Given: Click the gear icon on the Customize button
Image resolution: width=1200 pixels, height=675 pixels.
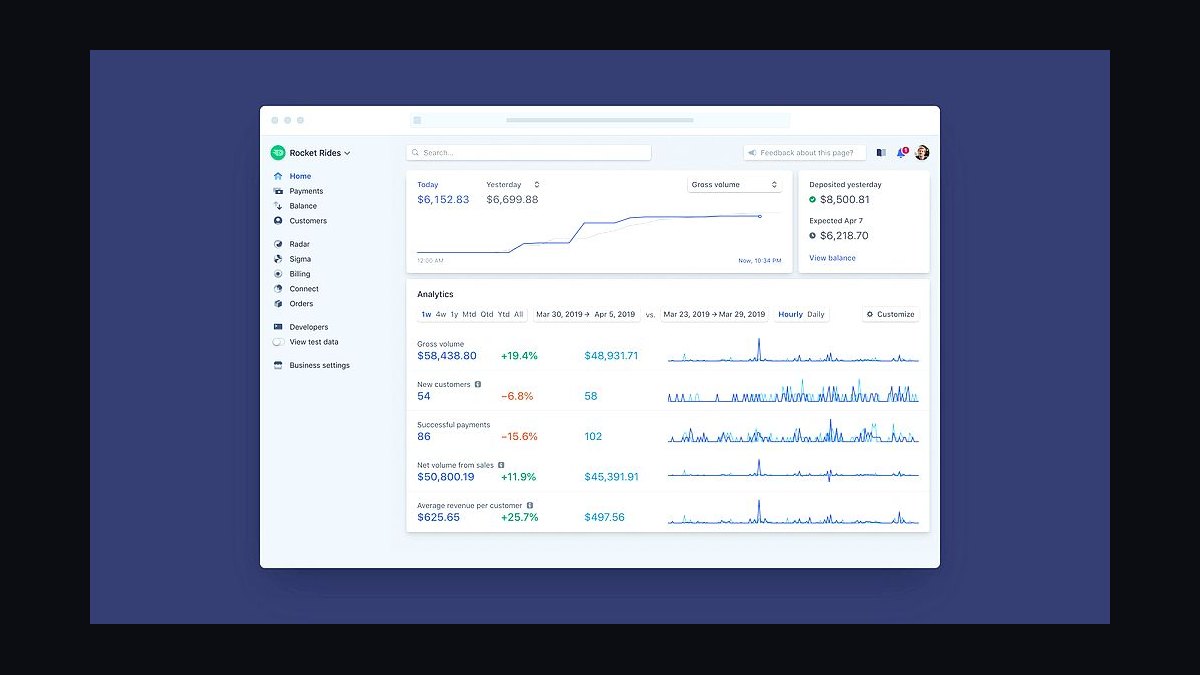Looking at the screenshot, I should tap(870, 314).
